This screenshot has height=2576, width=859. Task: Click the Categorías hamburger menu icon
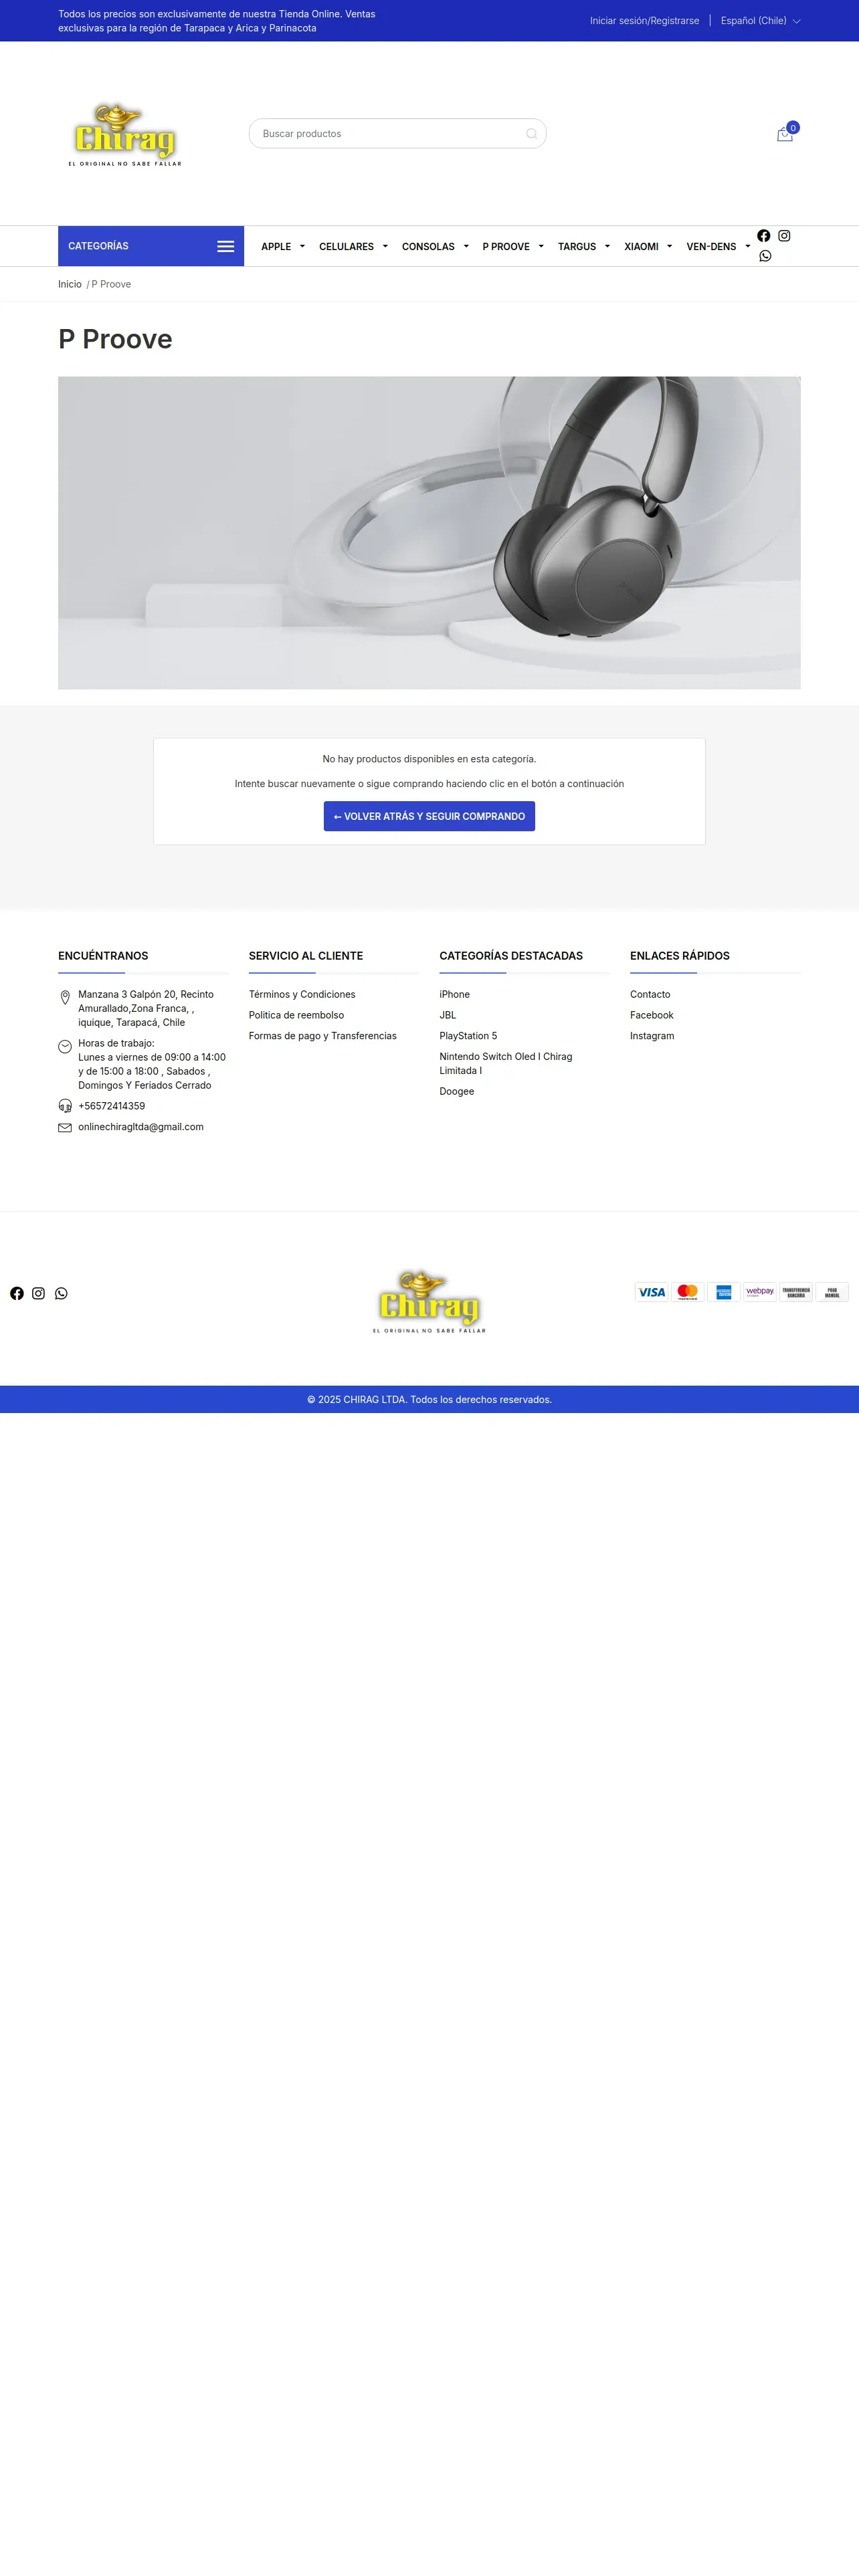(x=226, y=246)
